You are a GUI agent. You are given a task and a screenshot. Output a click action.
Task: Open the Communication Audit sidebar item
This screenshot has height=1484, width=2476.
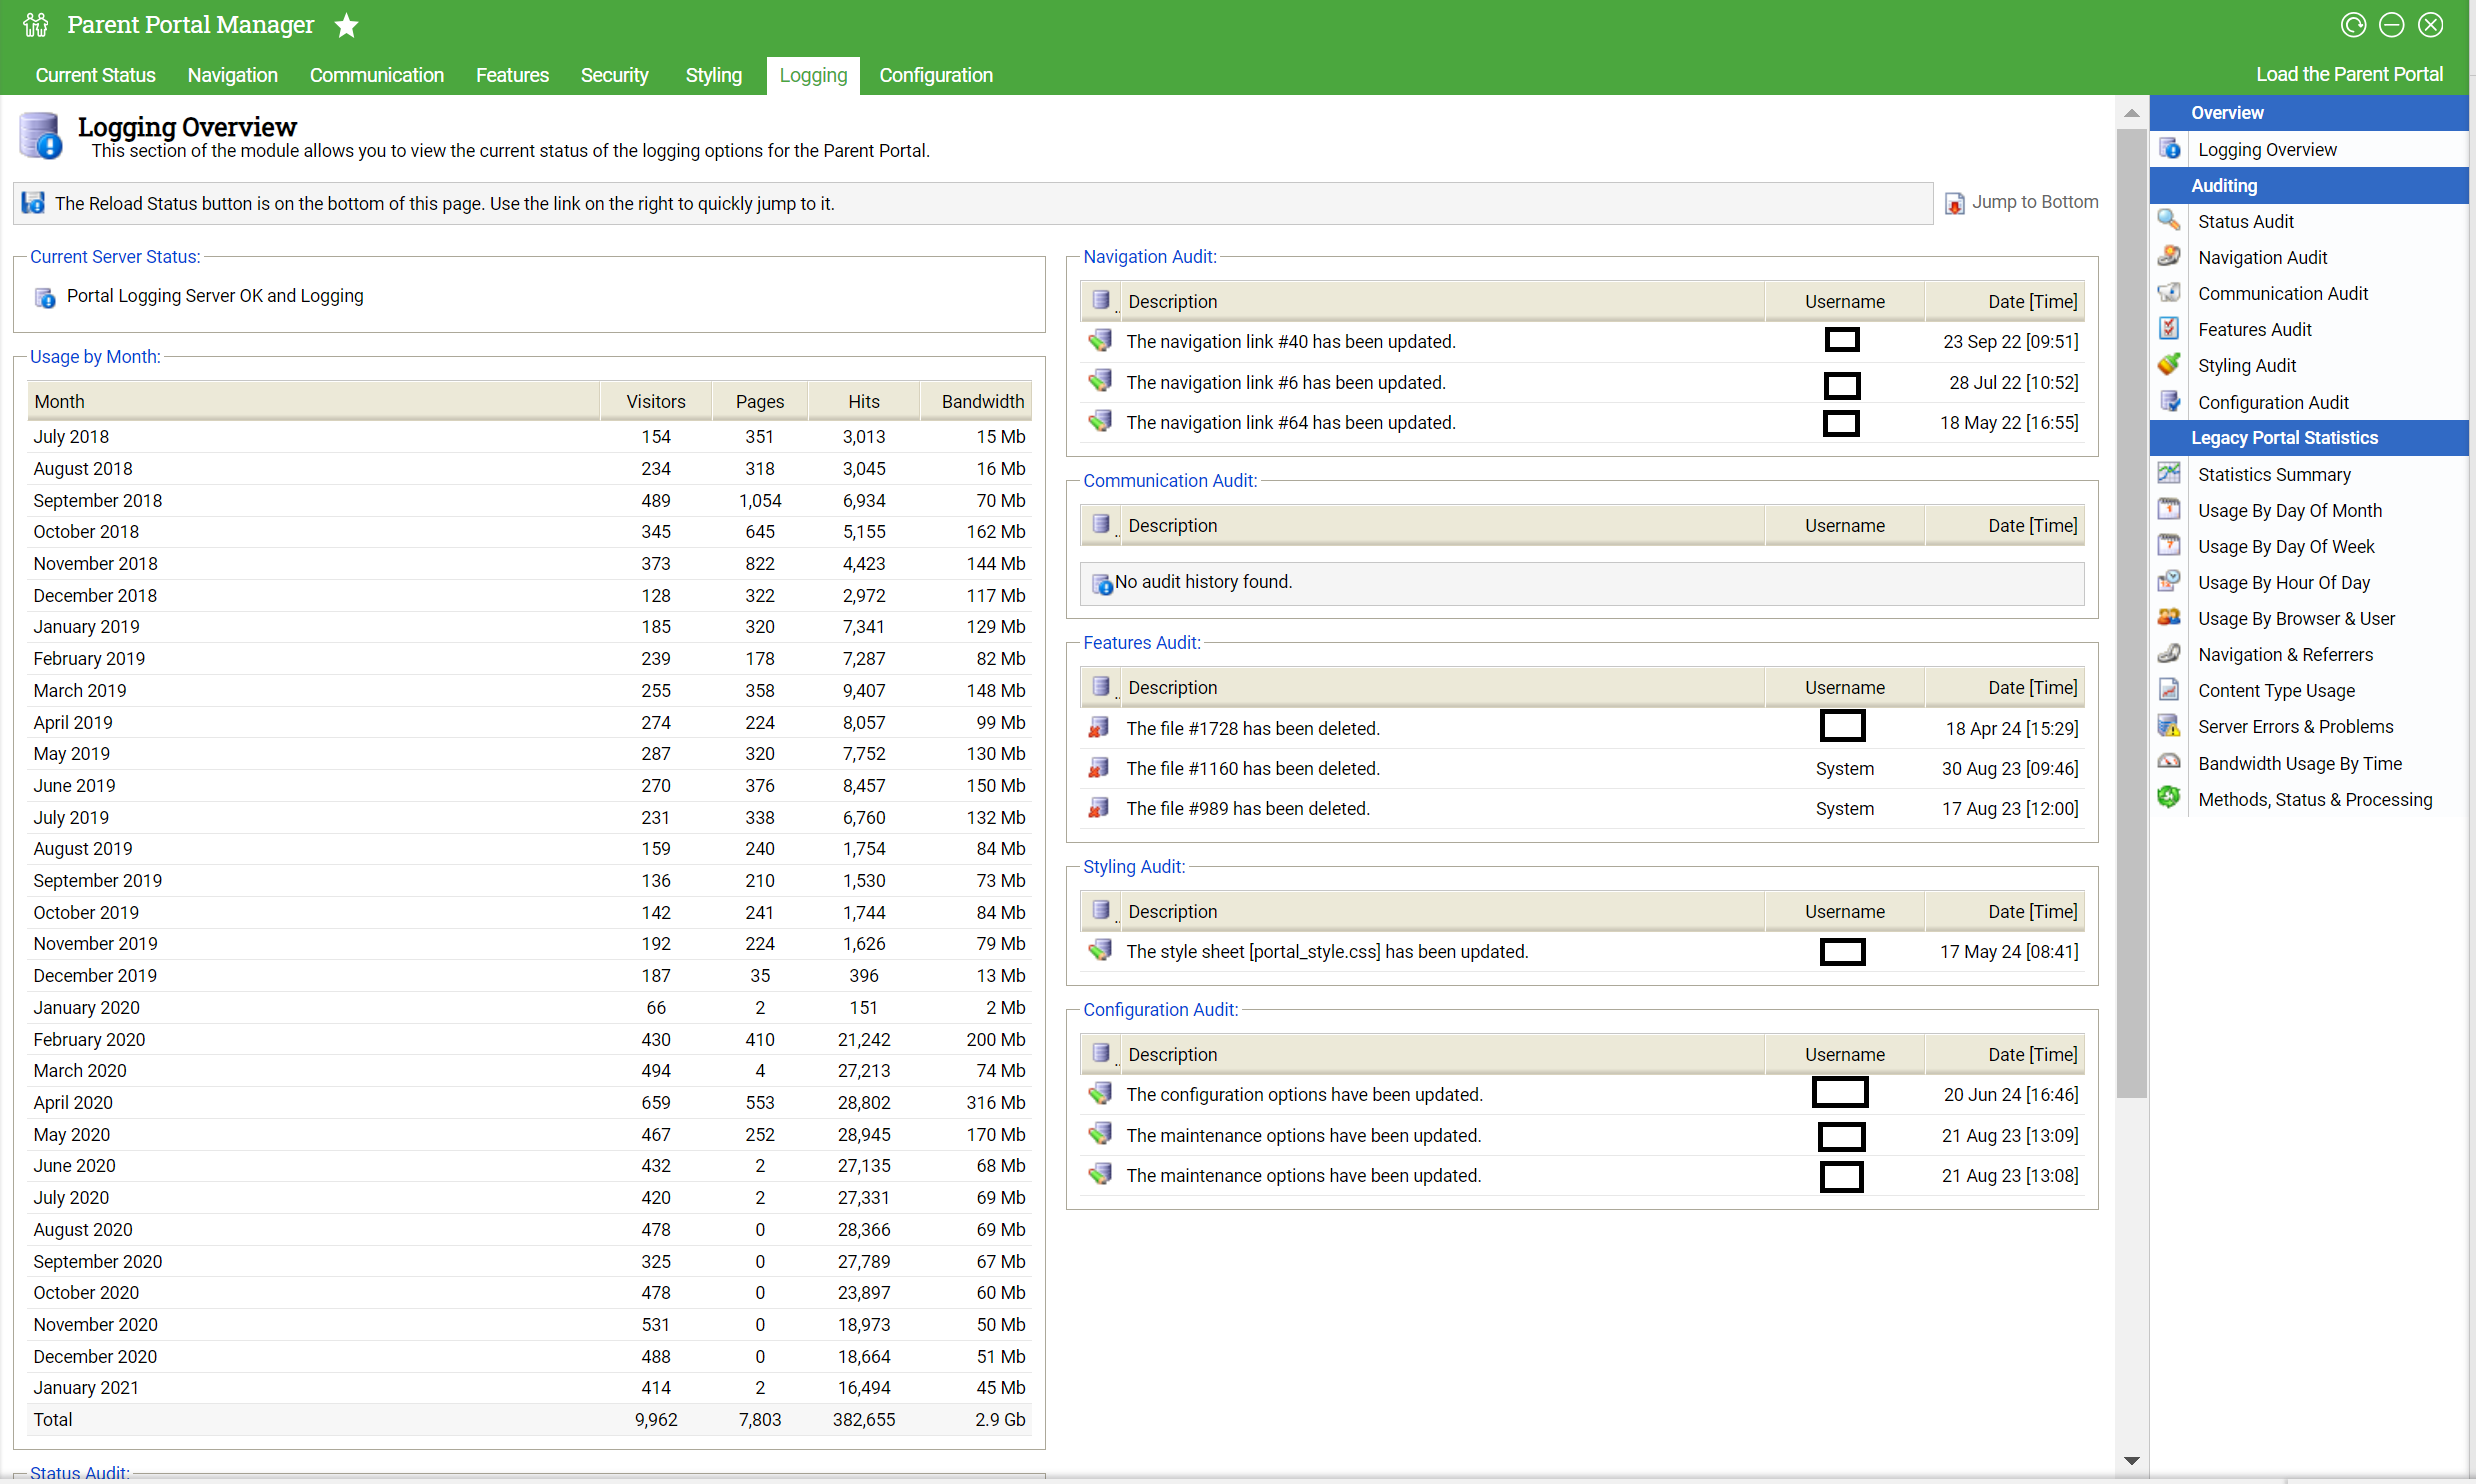click(2282, 293)
